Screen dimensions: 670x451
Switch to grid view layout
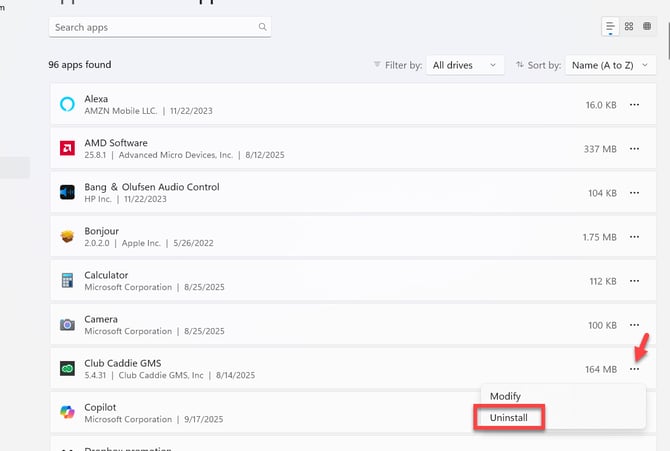pos(629,27)
